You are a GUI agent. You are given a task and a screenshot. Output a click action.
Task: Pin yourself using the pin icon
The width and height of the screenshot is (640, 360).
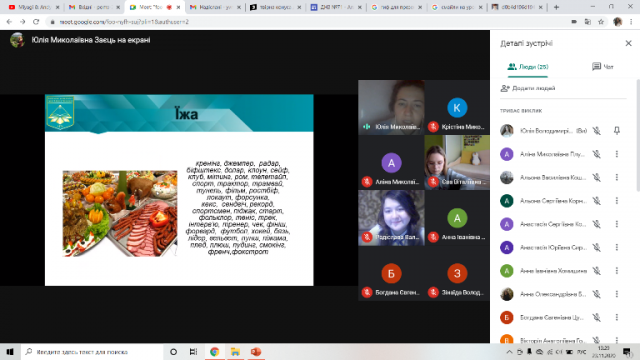pyautogui.click(x=617, y=131)
